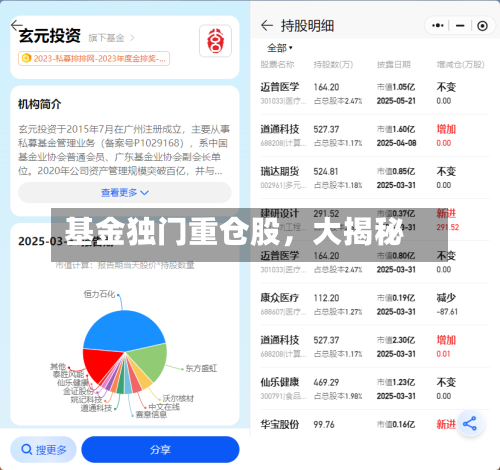The image size is (500, 470).
Task: Click the 112.20 holdings value
Action: click(326, 298)
